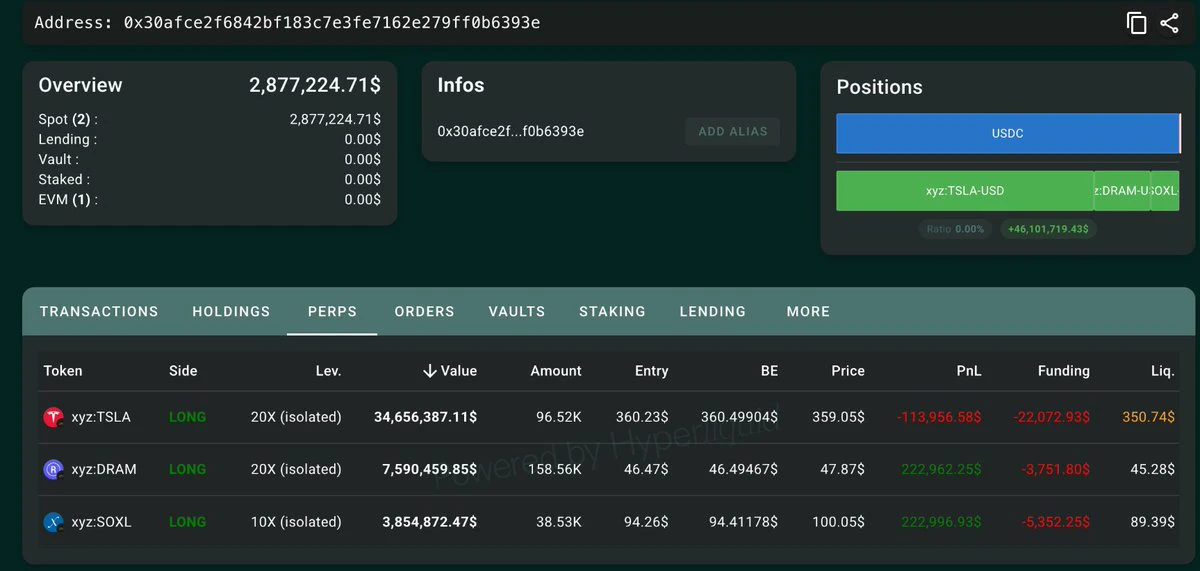Sort table by Funding column header
The width and height of the screenshot is (1200, 571).
click(x=1063, y=371)
